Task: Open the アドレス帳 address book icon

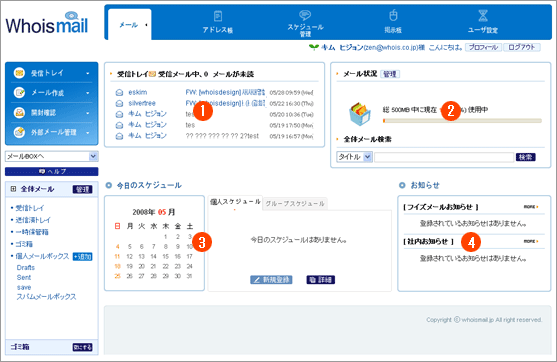Action: pos(218,16)
